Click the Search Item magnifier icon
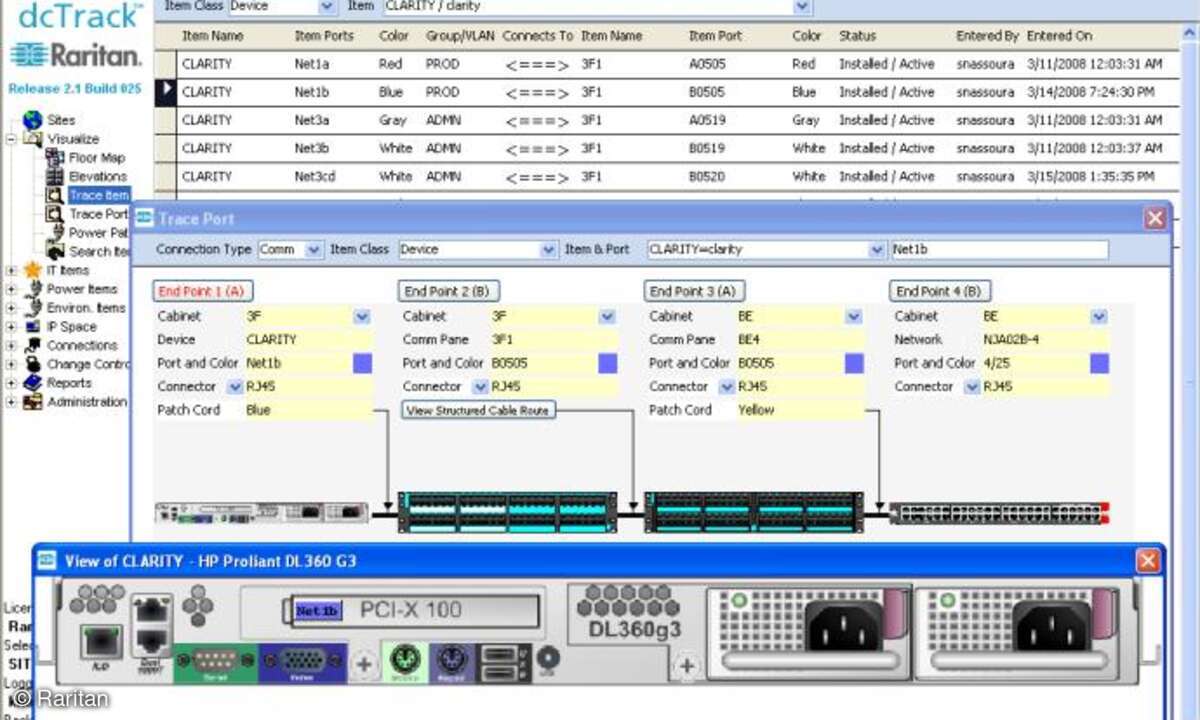The height and width of the screenshot is (720, 1200). click(54, 251)
